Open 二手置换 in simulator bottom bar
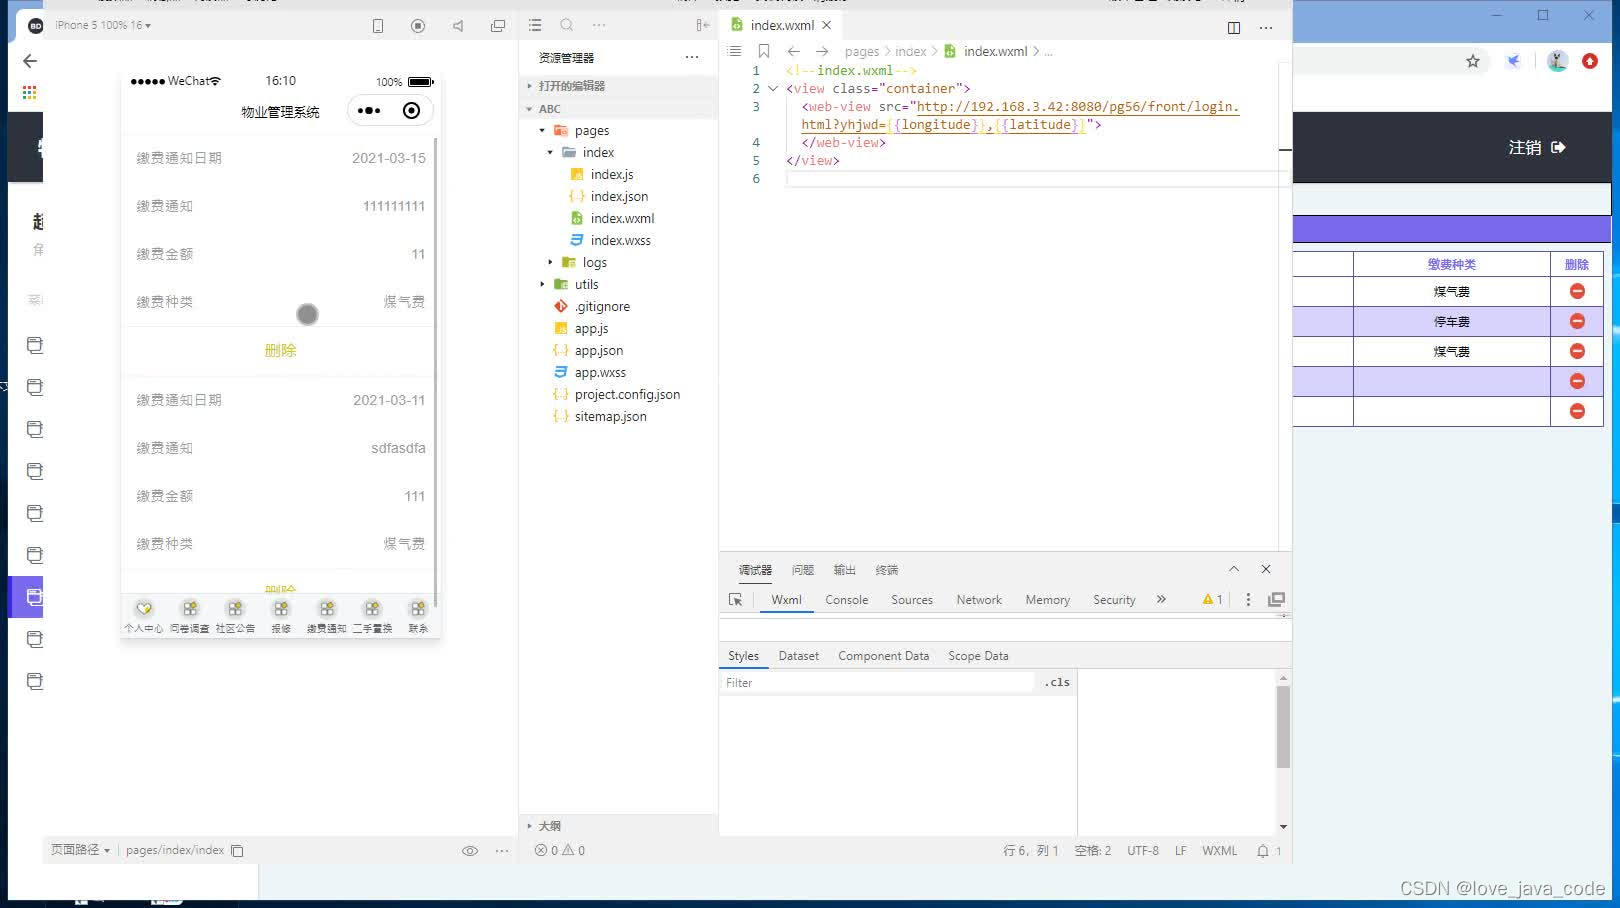1620x908 pixels. (372, 615)
